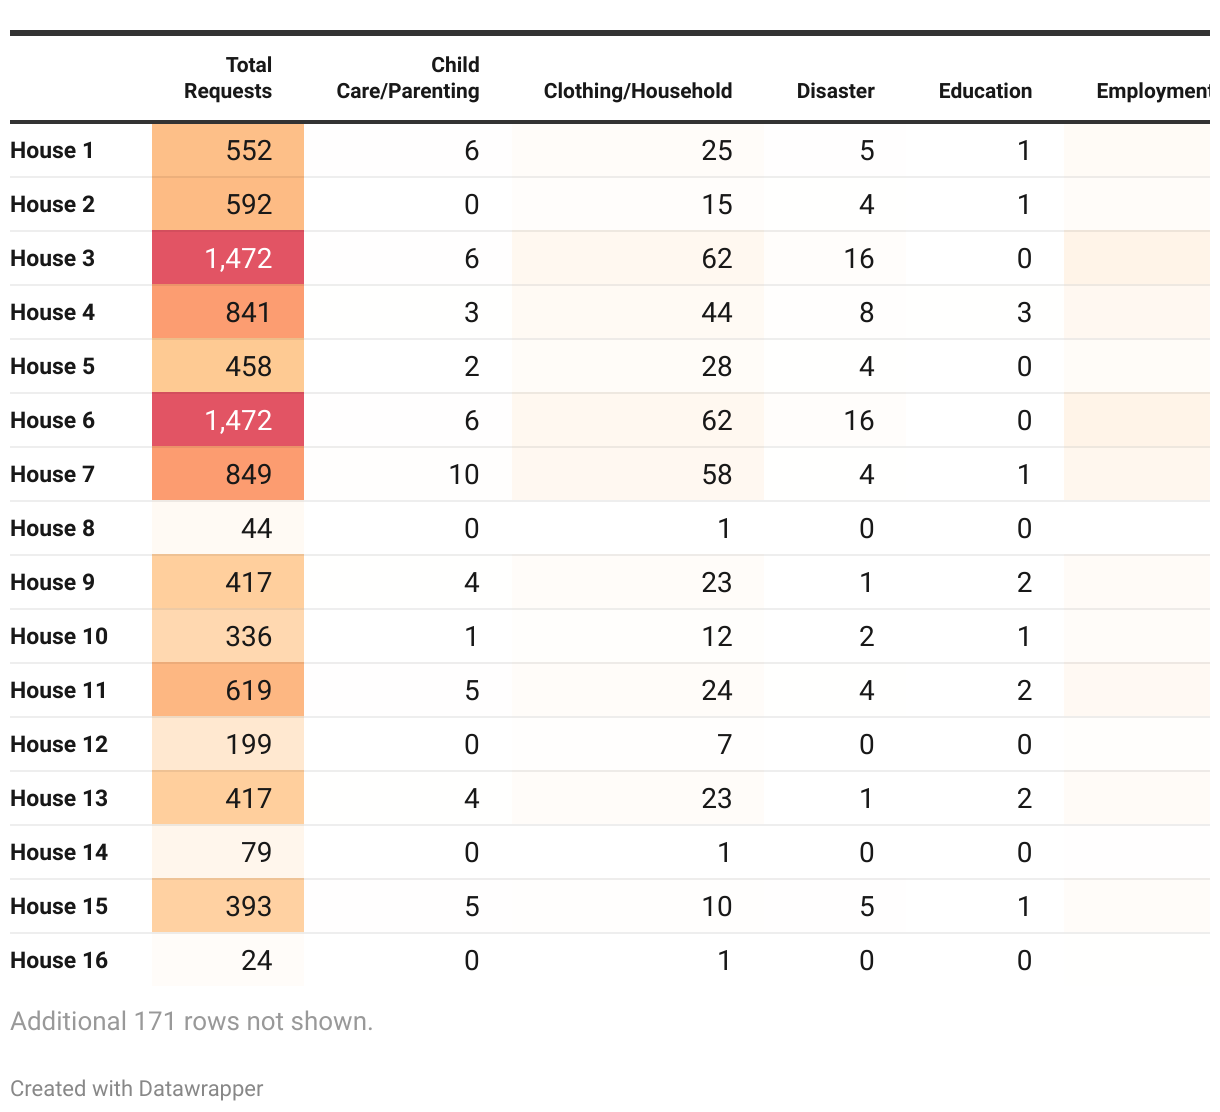The width and height of the screenshot is (1220, 1112).
Task: Click House 4 total requests cell 841
Action: 228,312
